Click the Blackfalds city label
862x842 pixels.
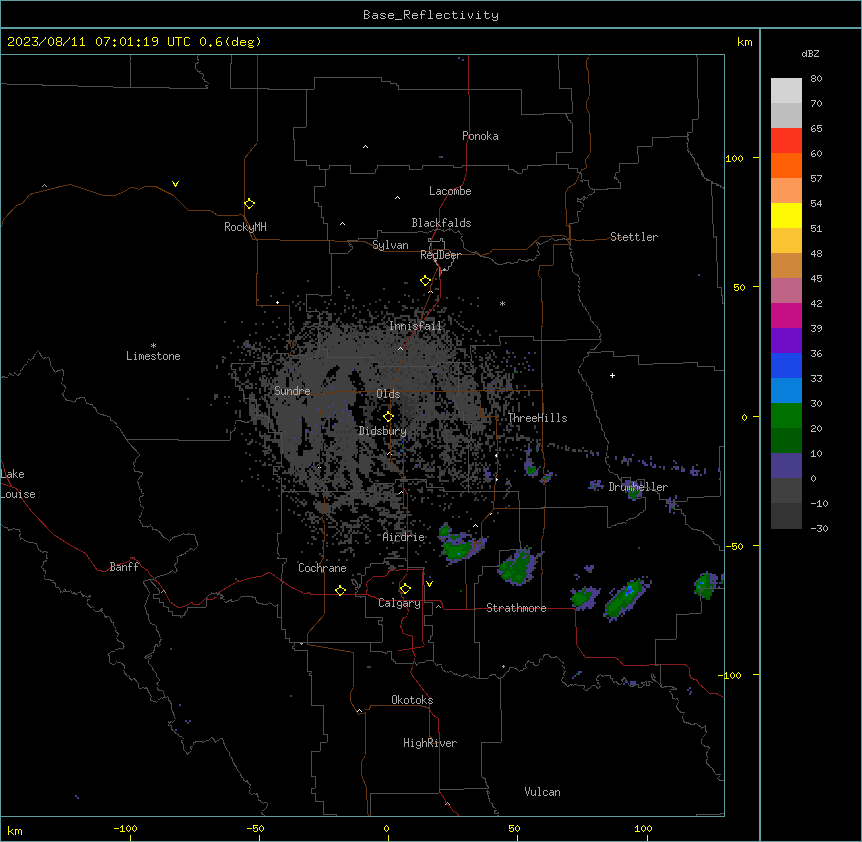(x=441, y=223)
